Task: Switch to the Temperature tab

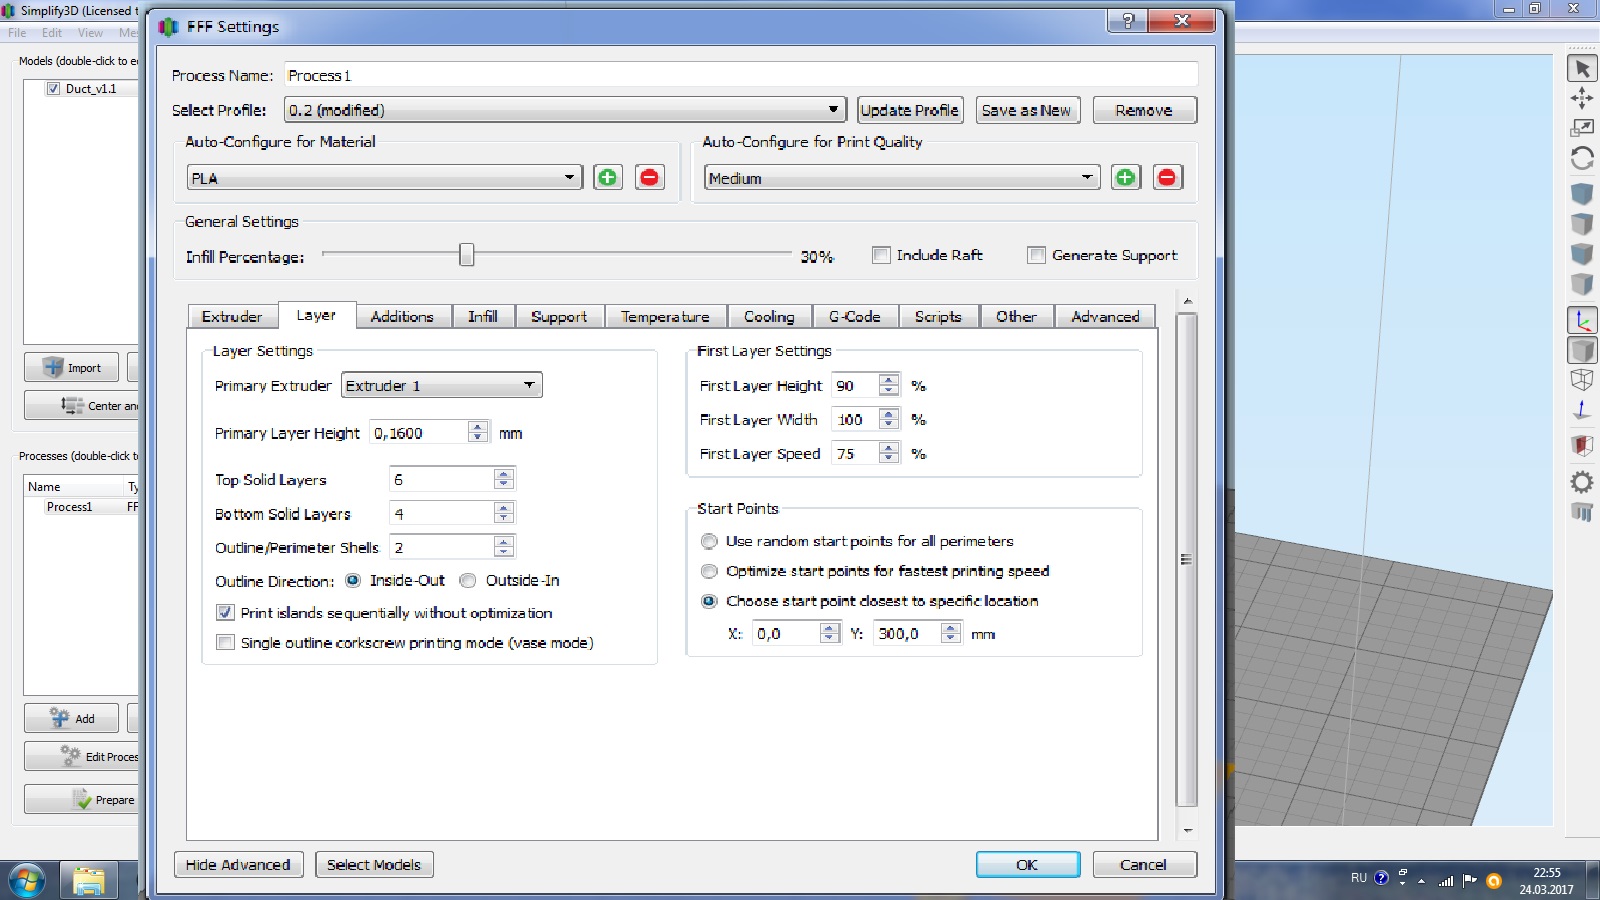Action: pos(665,316)
